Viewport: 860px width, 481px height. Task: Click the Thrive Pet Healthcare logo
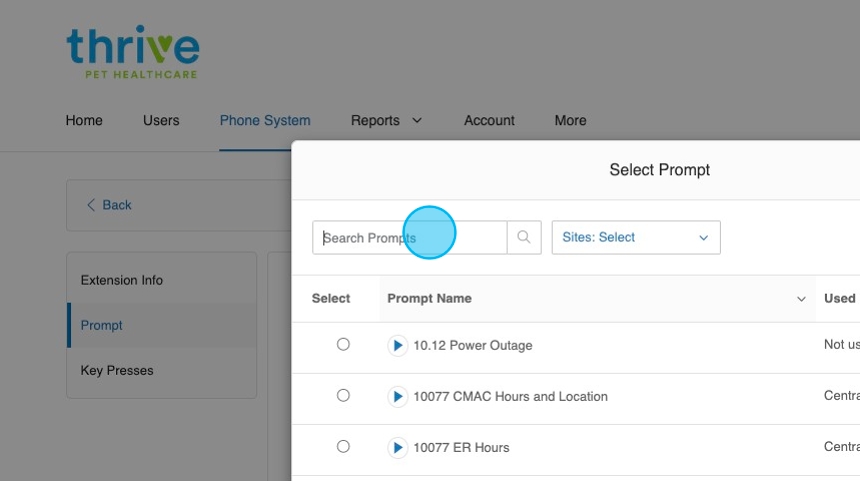click(x=132, y=52)
